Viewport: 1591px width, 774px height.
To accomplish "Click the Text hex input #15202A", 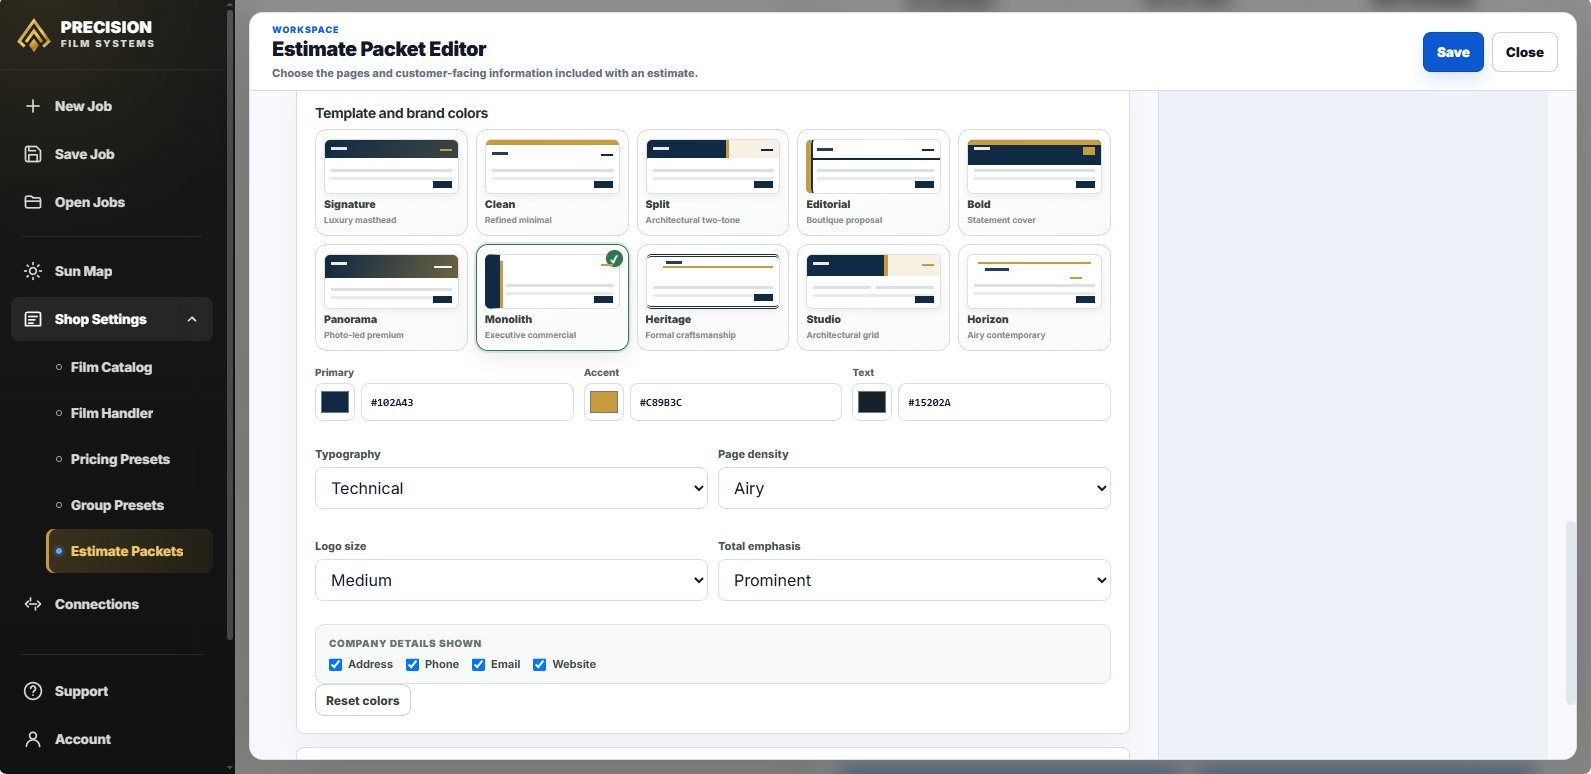I will (x=1004, y=402).
